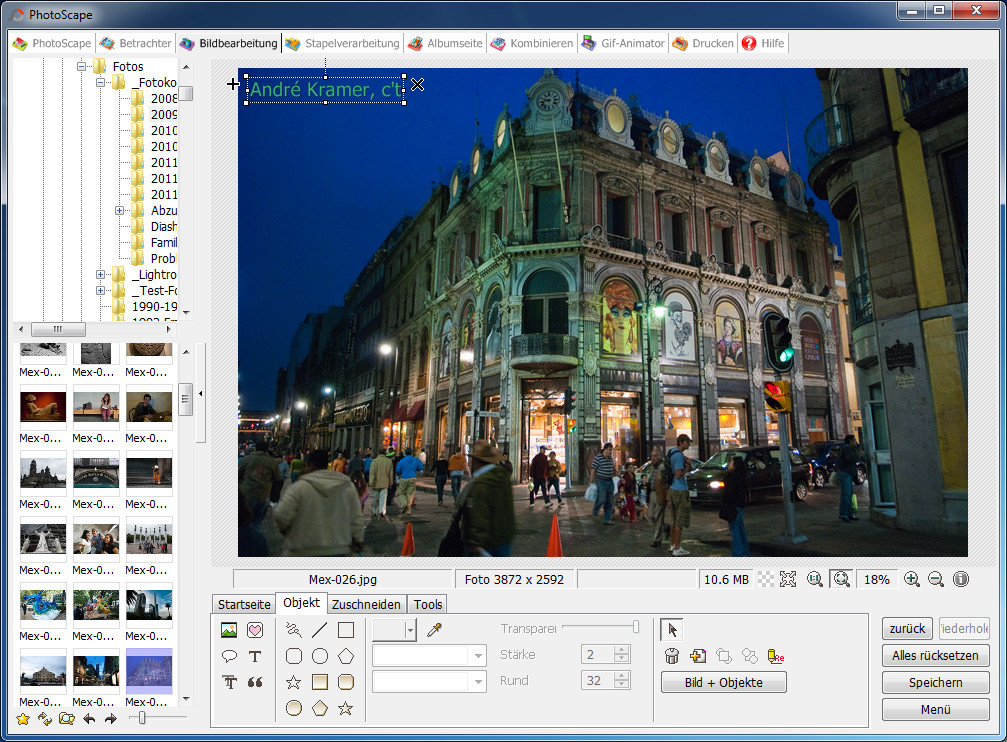Show image info with the i icon
This screenshot has width=1007, height=742.
click(961, 579)
